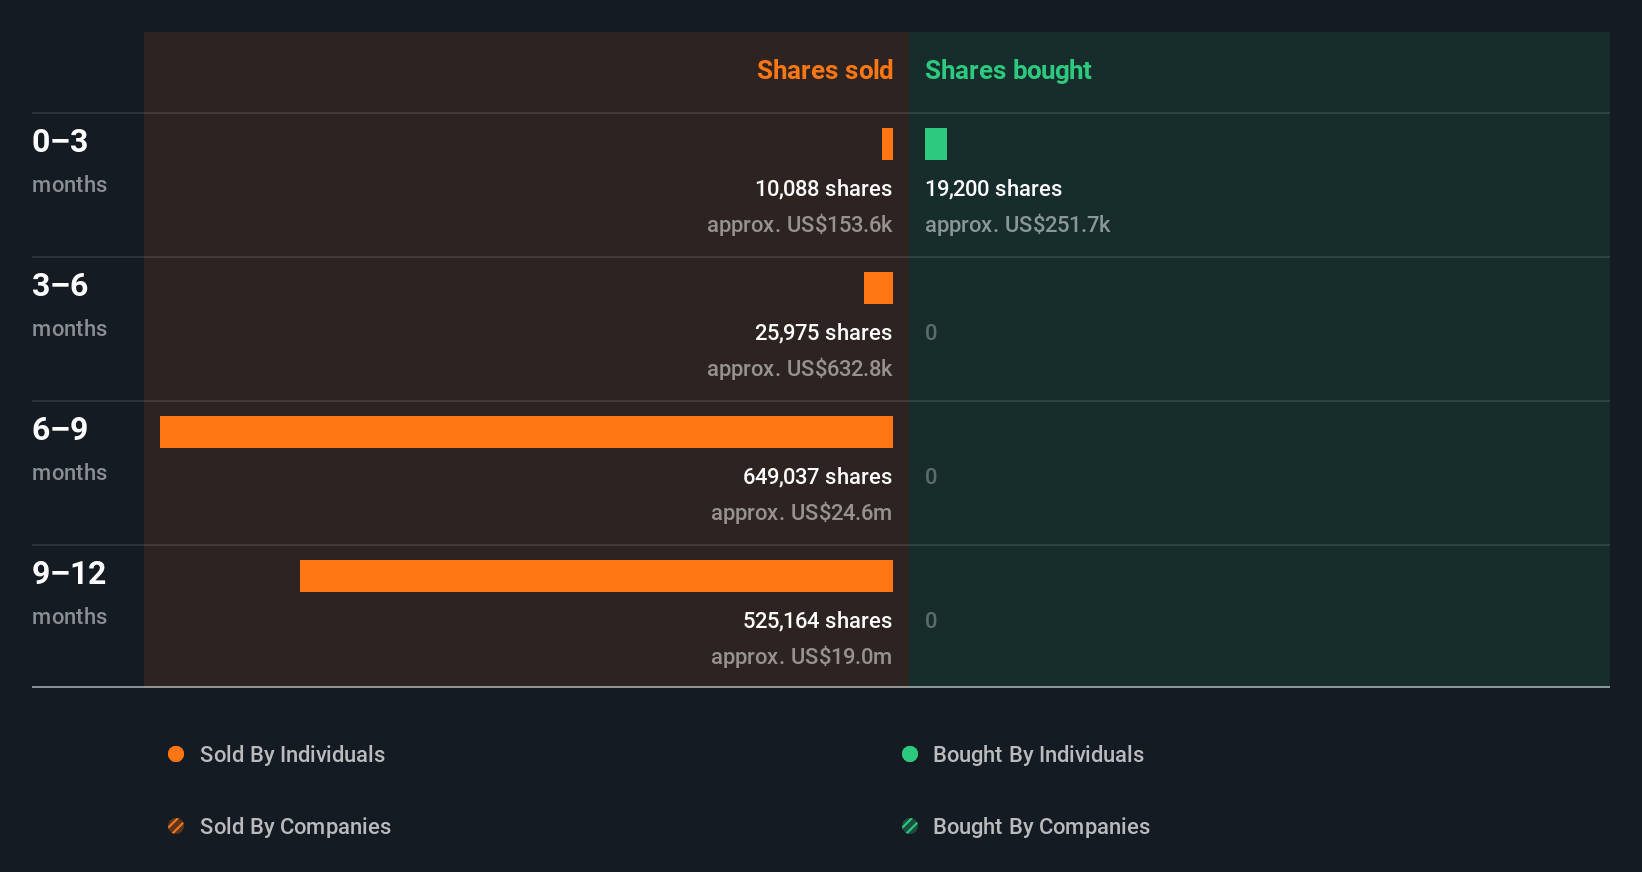The height and width of the screenshot is (872, 1642).
Task: Click the Shares sold column header
Action: 825,70
